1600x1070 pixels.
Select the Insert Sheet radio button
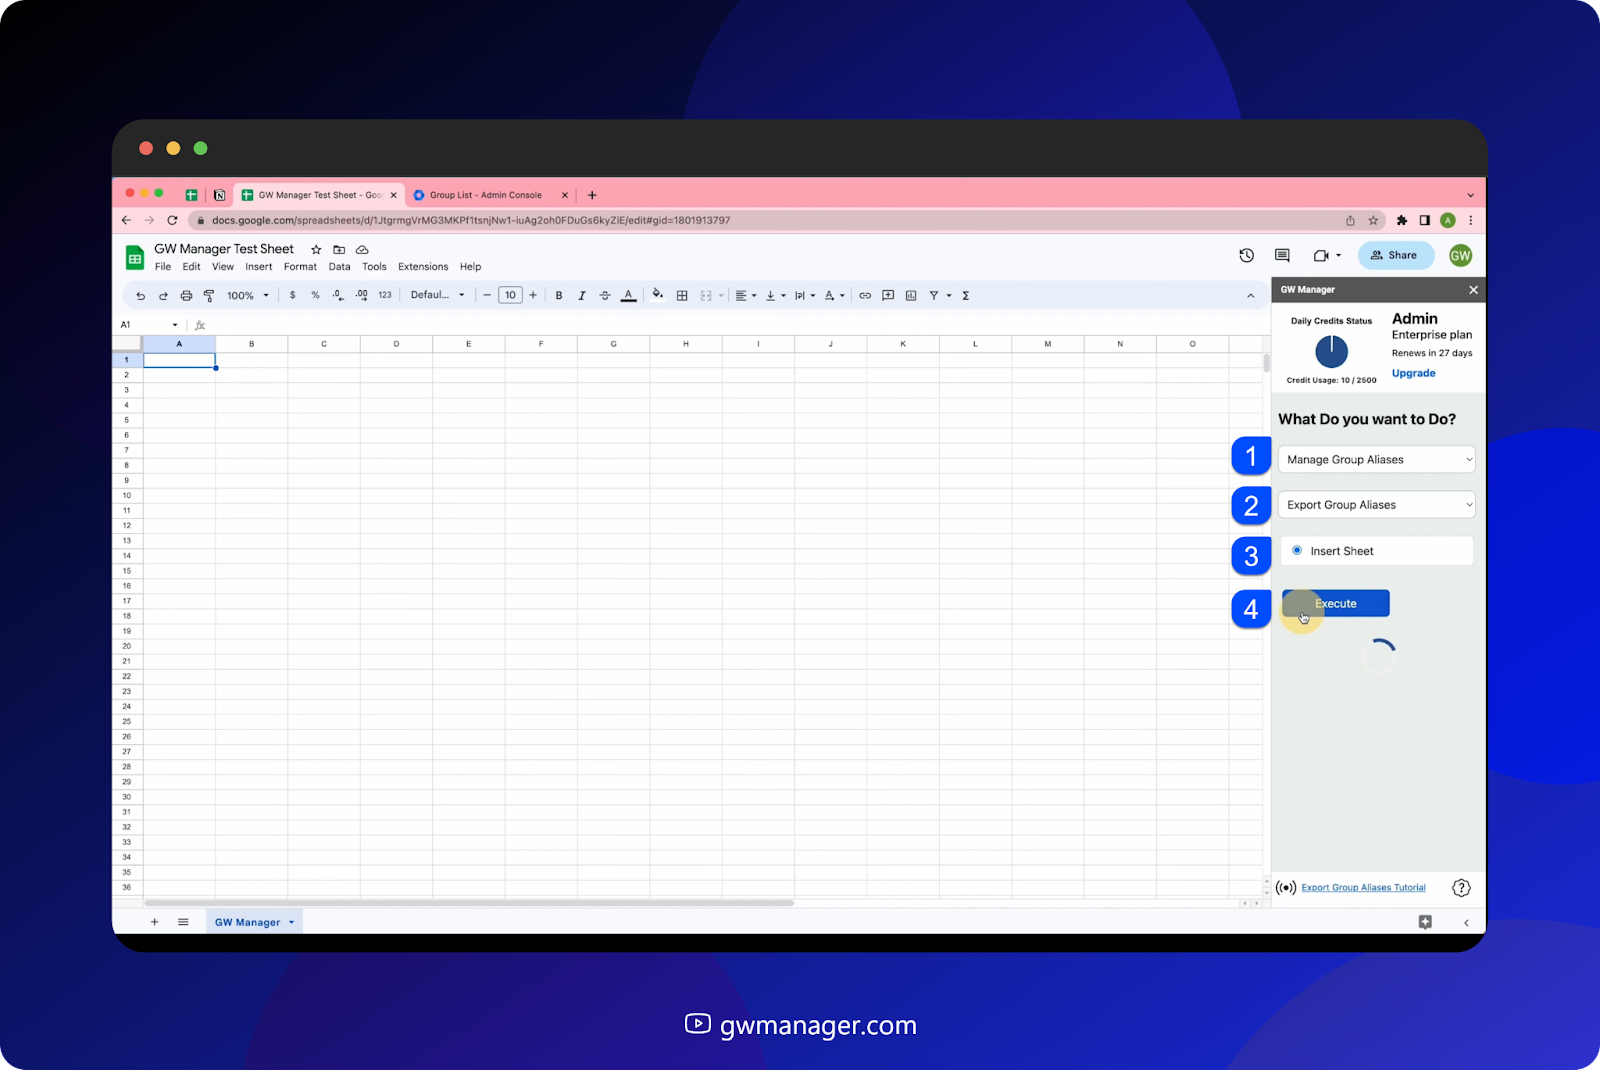(x=1297, y=551)
